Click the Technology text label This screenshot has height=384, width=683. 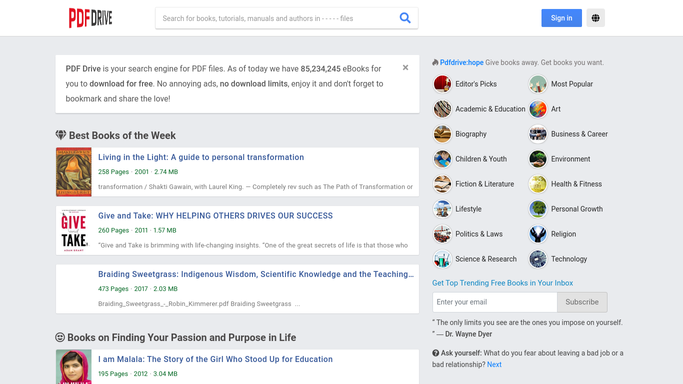point(569,259)
